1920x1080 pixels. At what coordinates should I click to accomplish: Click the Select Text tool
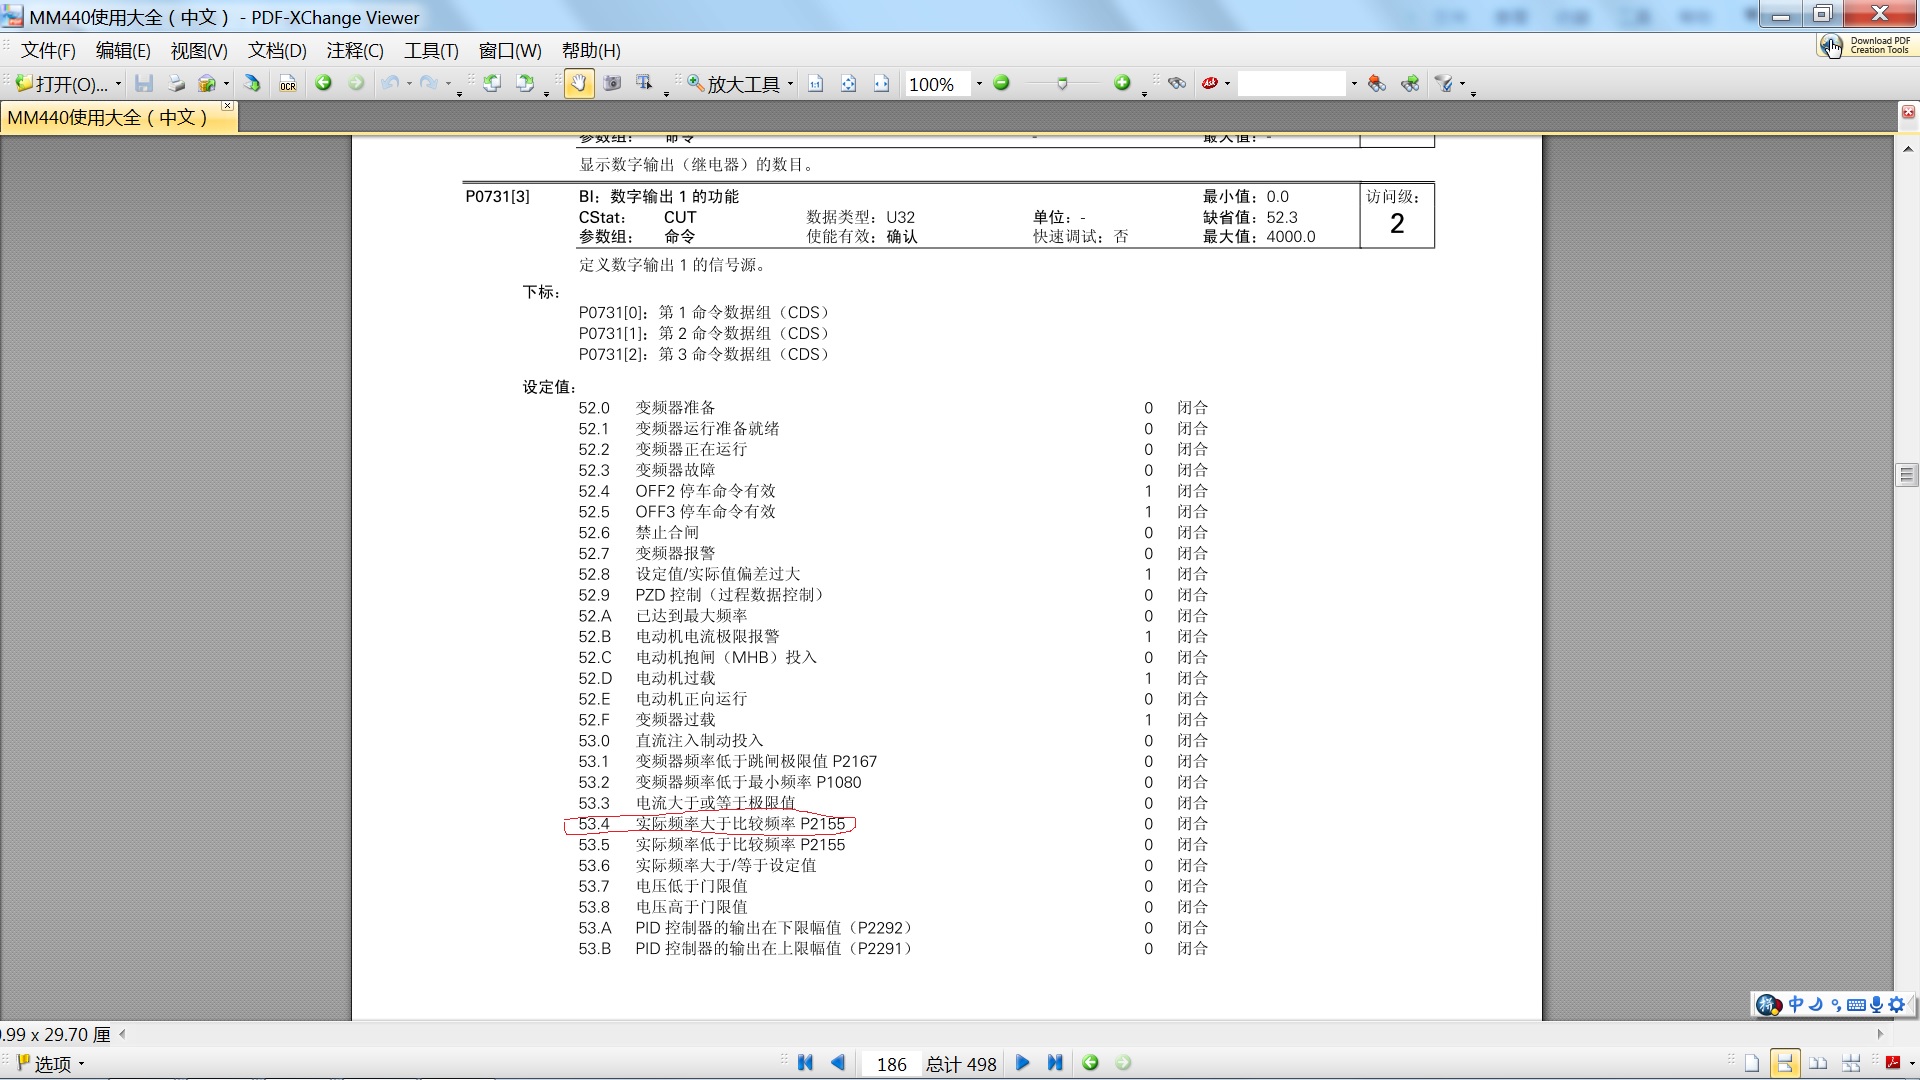(644, 84)
